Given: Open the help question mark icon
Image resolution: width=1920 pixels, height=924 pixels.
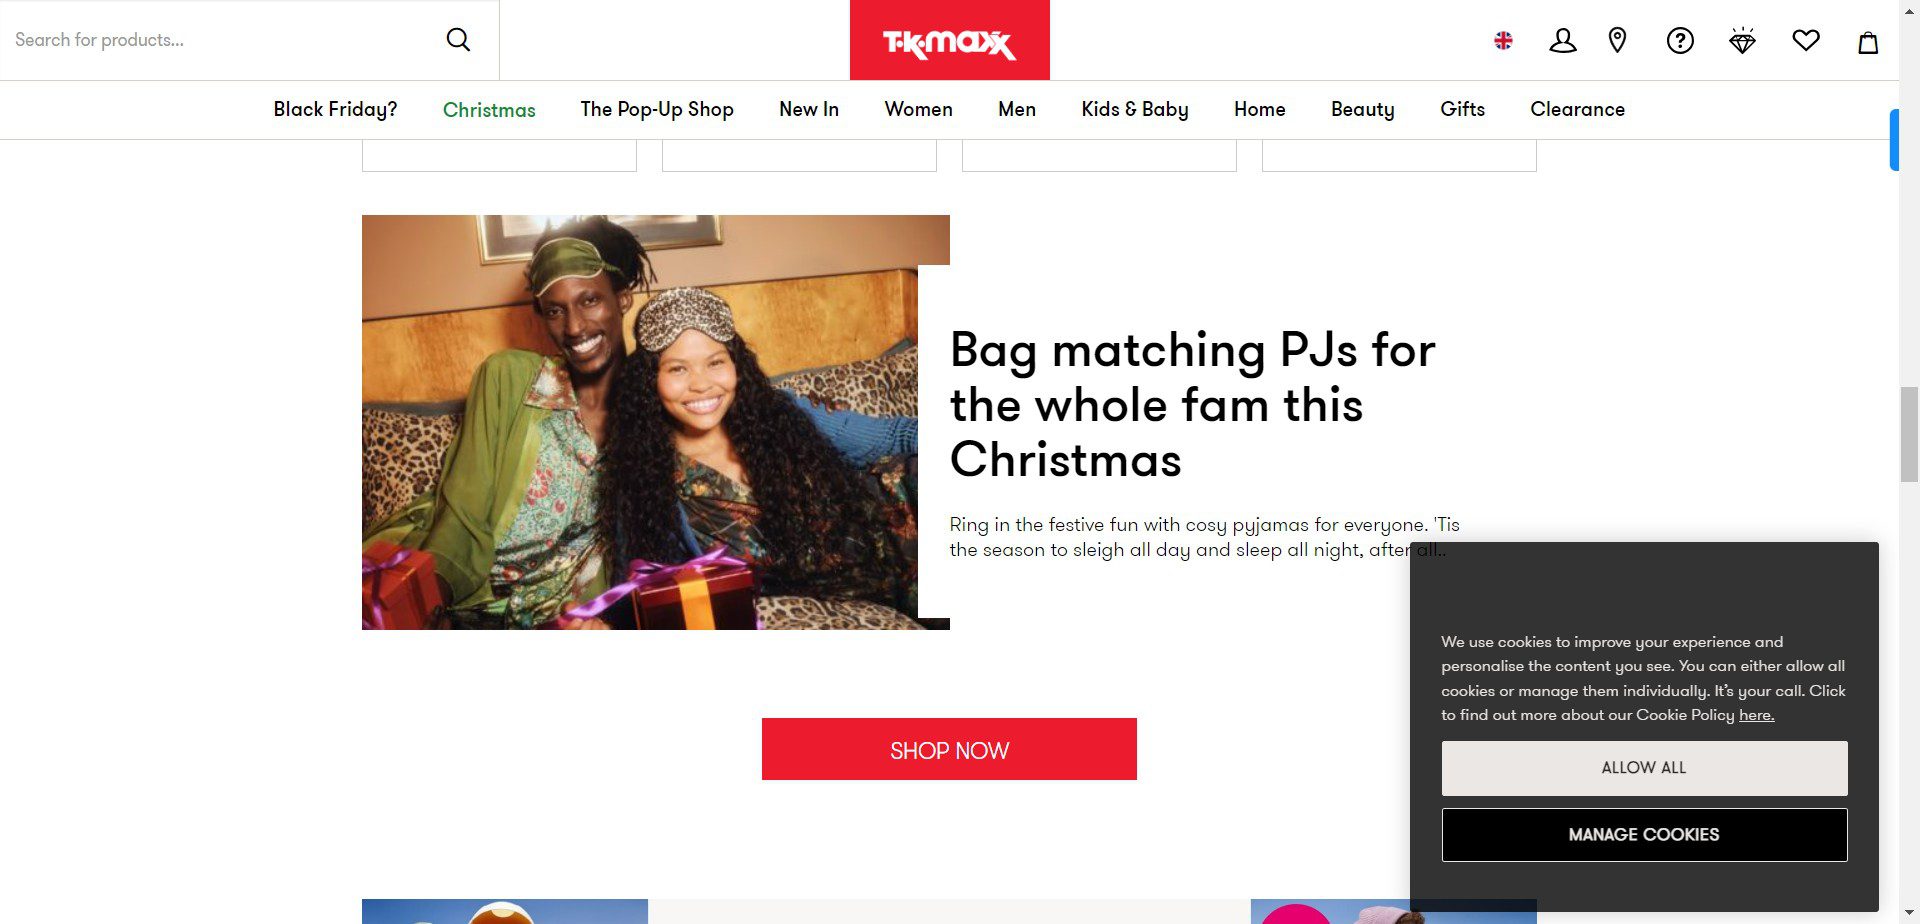Looking at the screenshot, I should point(1680,40).
